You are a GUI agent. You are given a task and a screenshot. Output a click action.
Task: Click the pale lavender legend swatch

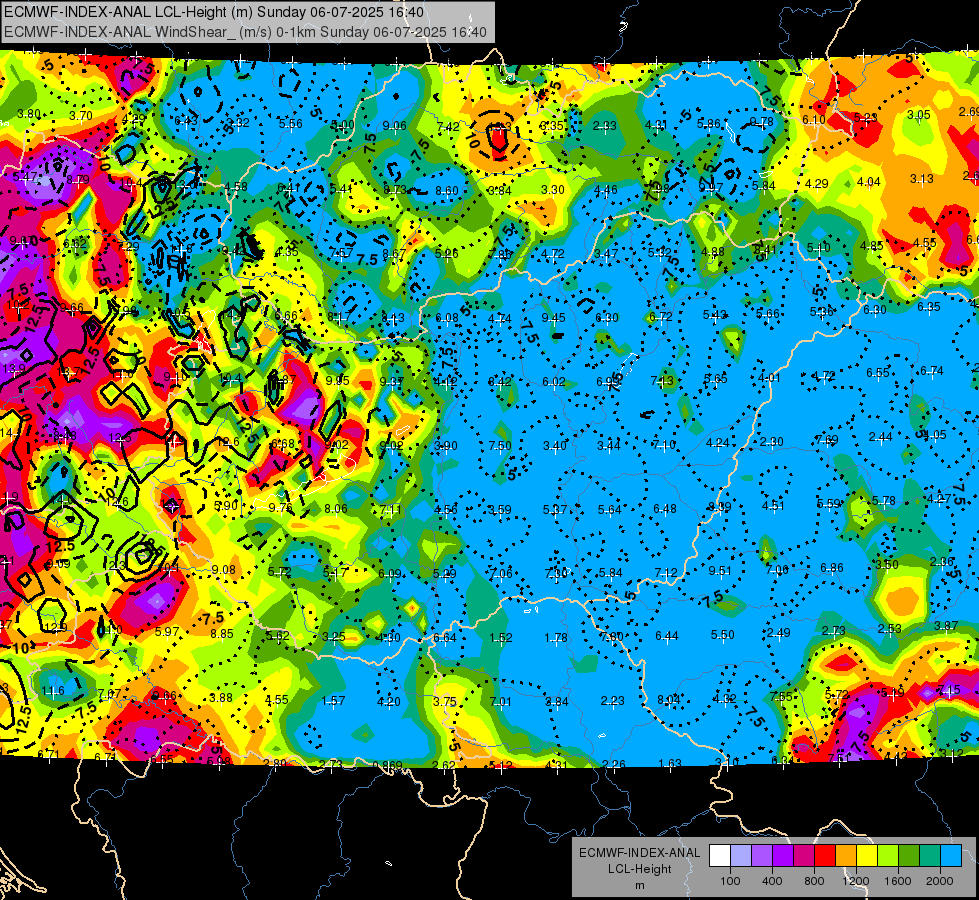(741, 856)
